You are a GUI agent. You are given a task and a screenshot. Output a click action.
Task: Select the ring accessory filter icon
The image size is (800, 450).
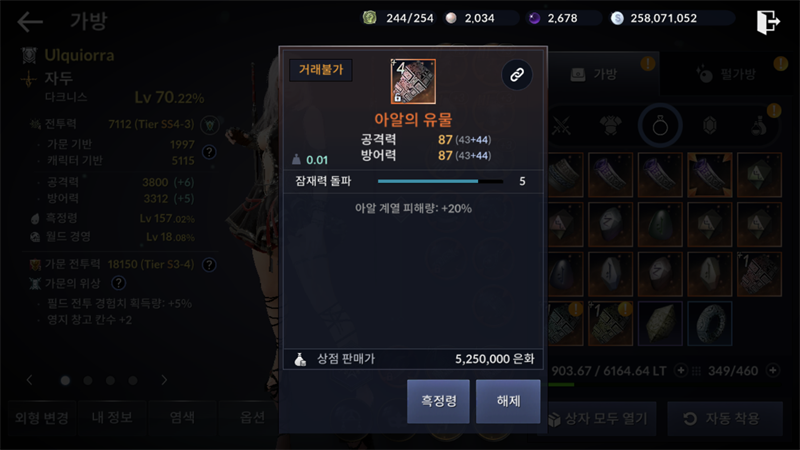tap(660, 126)
